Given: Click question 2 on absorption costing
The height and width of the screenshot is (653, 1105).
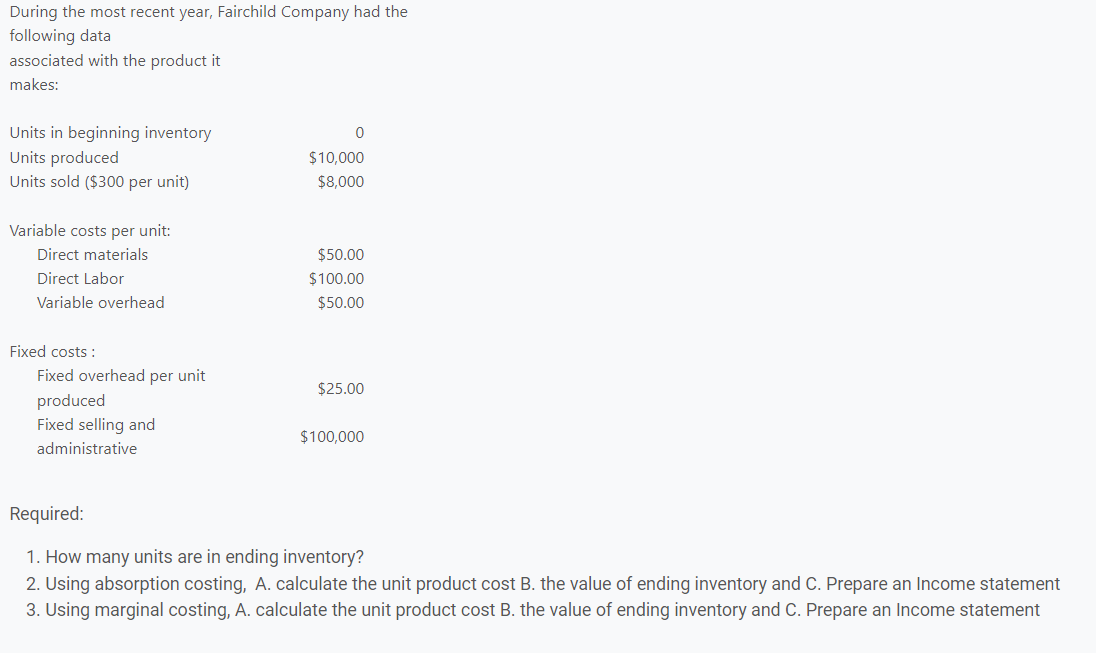Looking at the screenshot, I should pyautogui.click(x=543, y=584).
